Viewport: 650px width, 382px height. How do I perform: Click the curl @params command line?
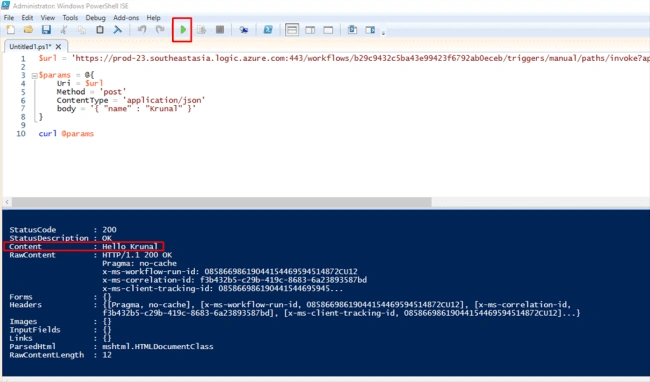tap(66, 134)
